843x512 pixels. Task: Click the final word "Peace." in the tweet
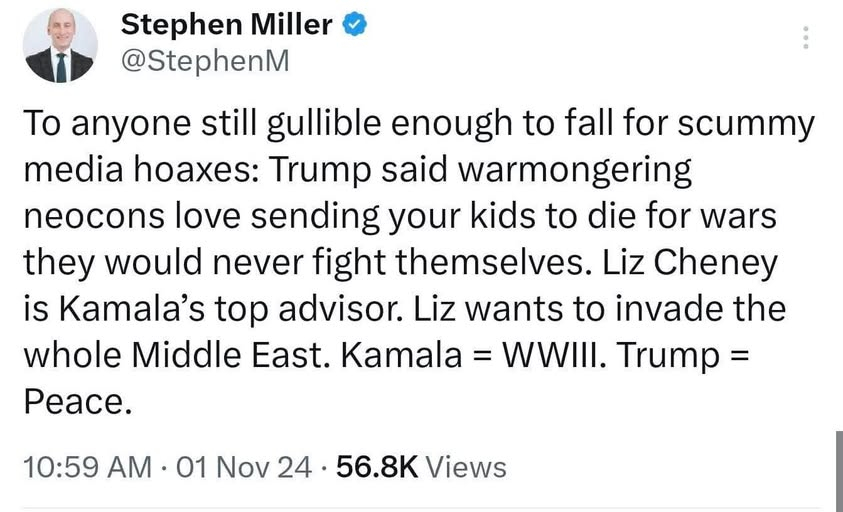tap(77, 401)
